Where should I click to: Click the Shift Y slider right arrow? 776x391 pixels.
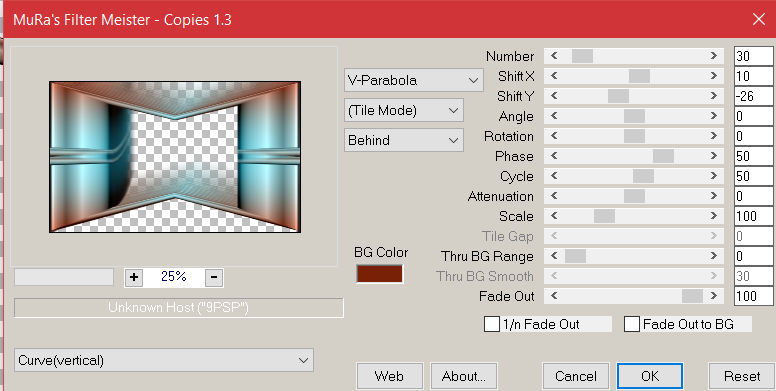714,96
